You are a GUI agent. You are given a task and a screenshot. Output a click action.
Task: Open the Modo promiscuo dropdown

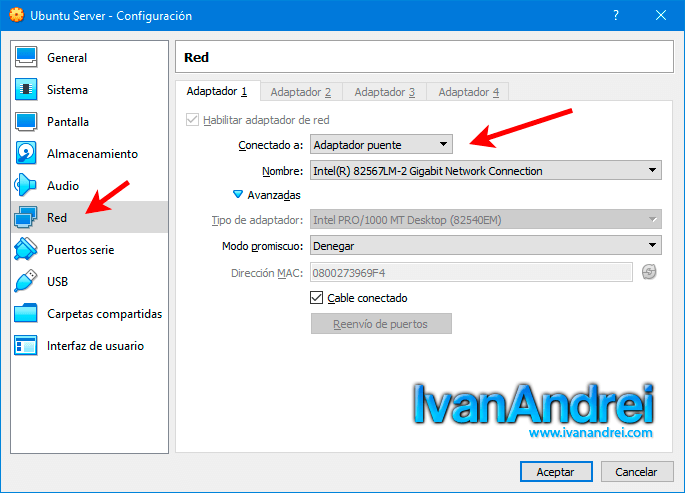click(x=485, y=245)
